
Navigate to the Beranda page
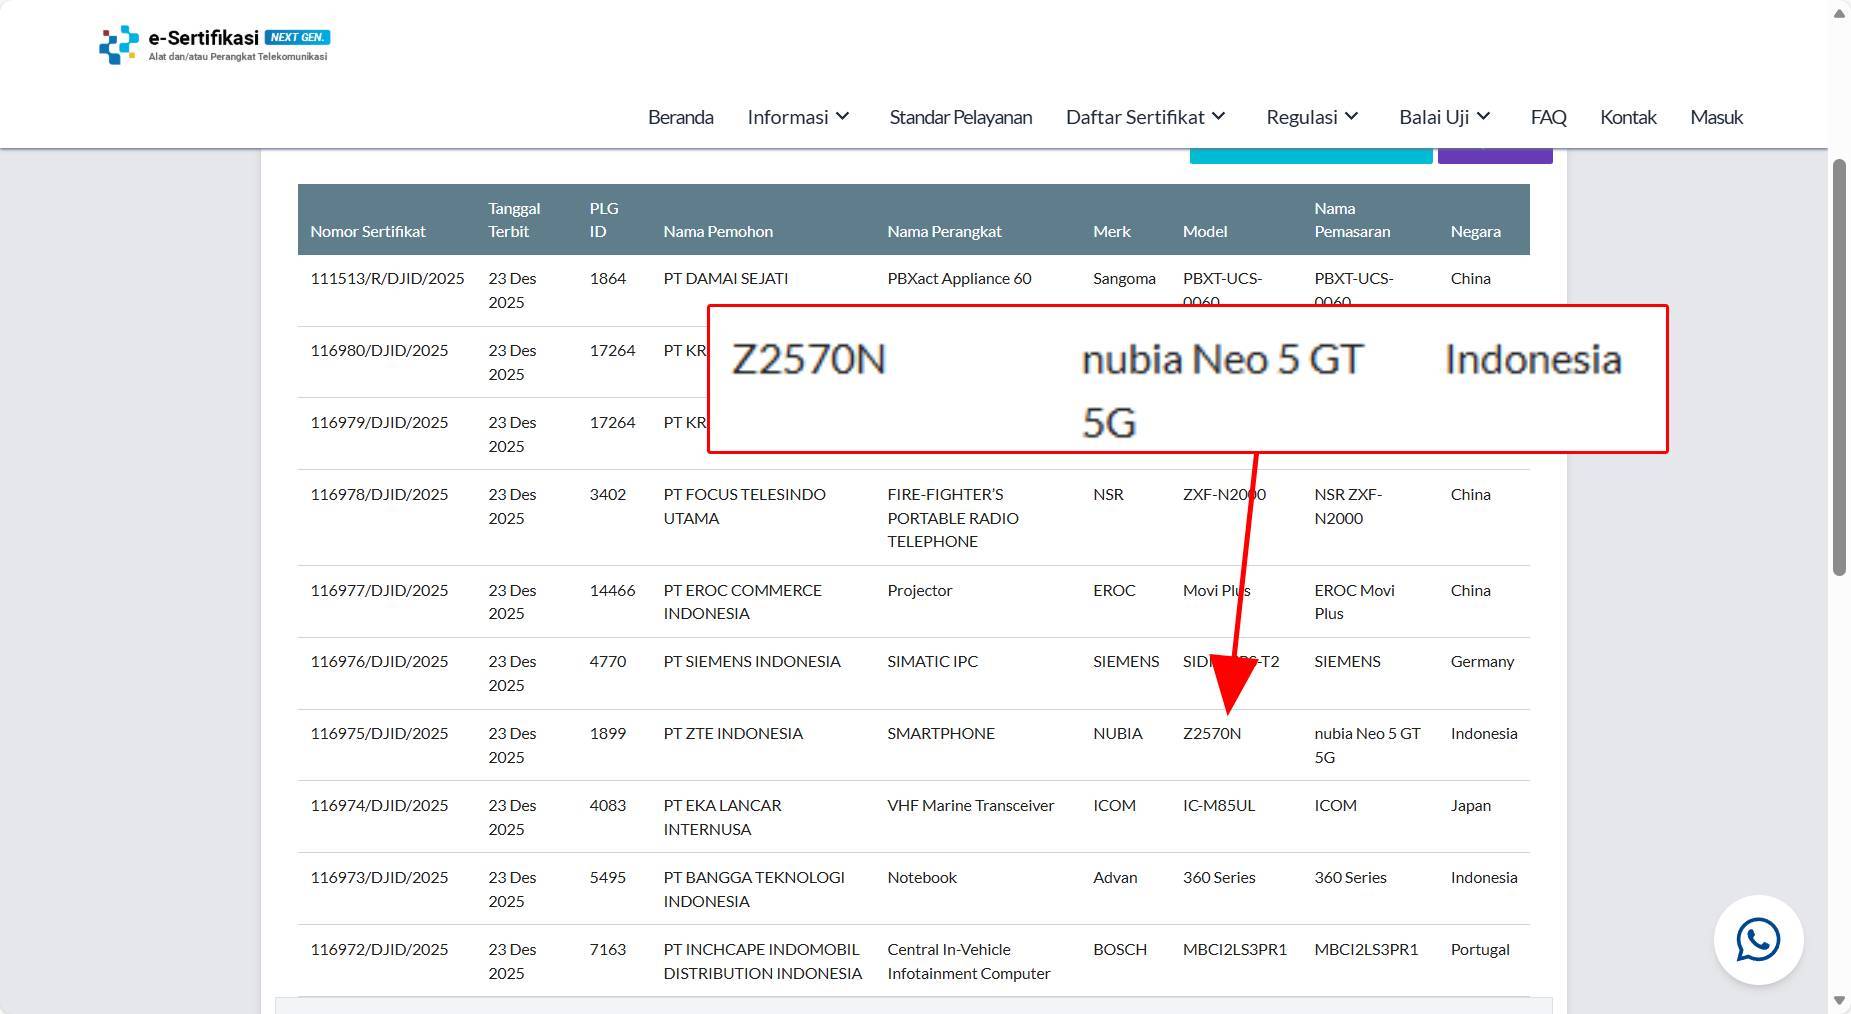(x=680, y=117)
